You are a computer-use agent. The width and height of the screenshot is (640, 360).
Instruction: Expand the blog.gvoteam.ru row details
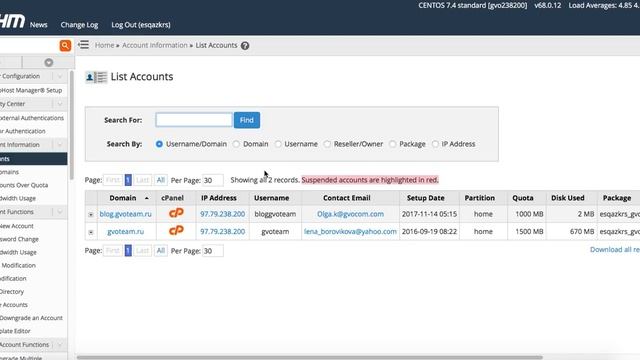tap(91, 214)
